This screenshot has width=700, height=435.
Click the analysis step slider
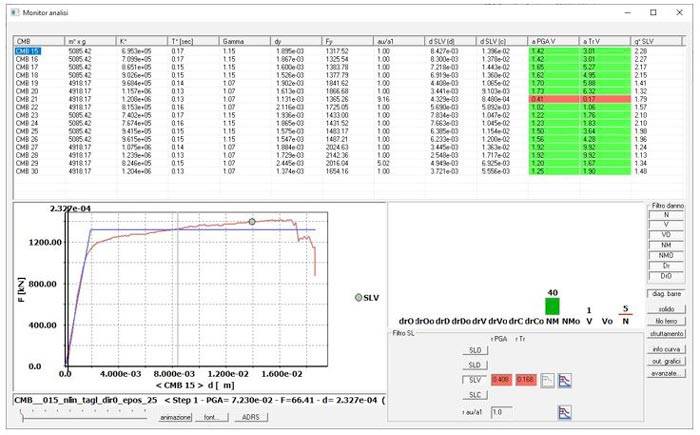[84, 415]
